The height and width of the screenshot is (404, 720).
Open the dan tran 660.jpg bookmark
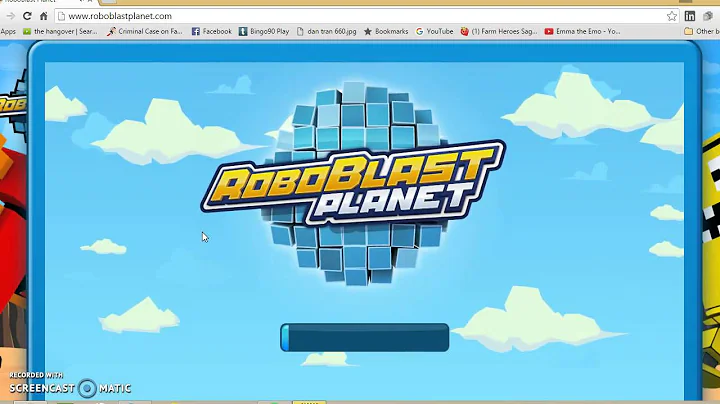tap(326, 31)
